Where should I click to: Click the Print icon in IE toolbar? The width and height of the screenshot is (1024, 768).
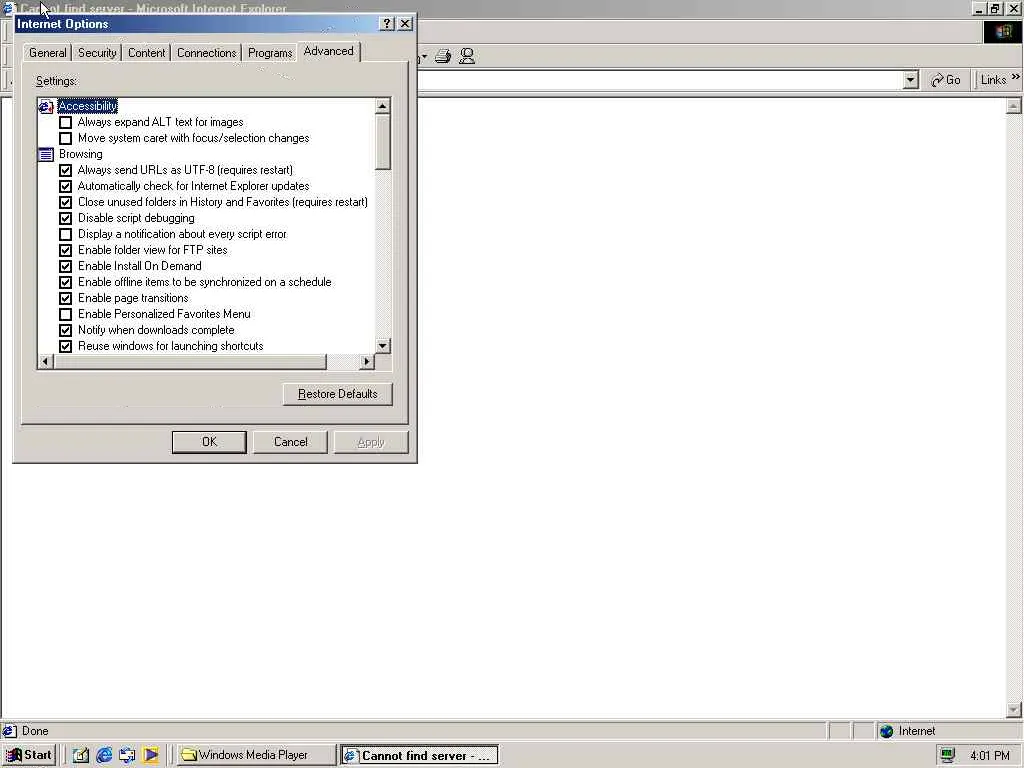[443, 56]
